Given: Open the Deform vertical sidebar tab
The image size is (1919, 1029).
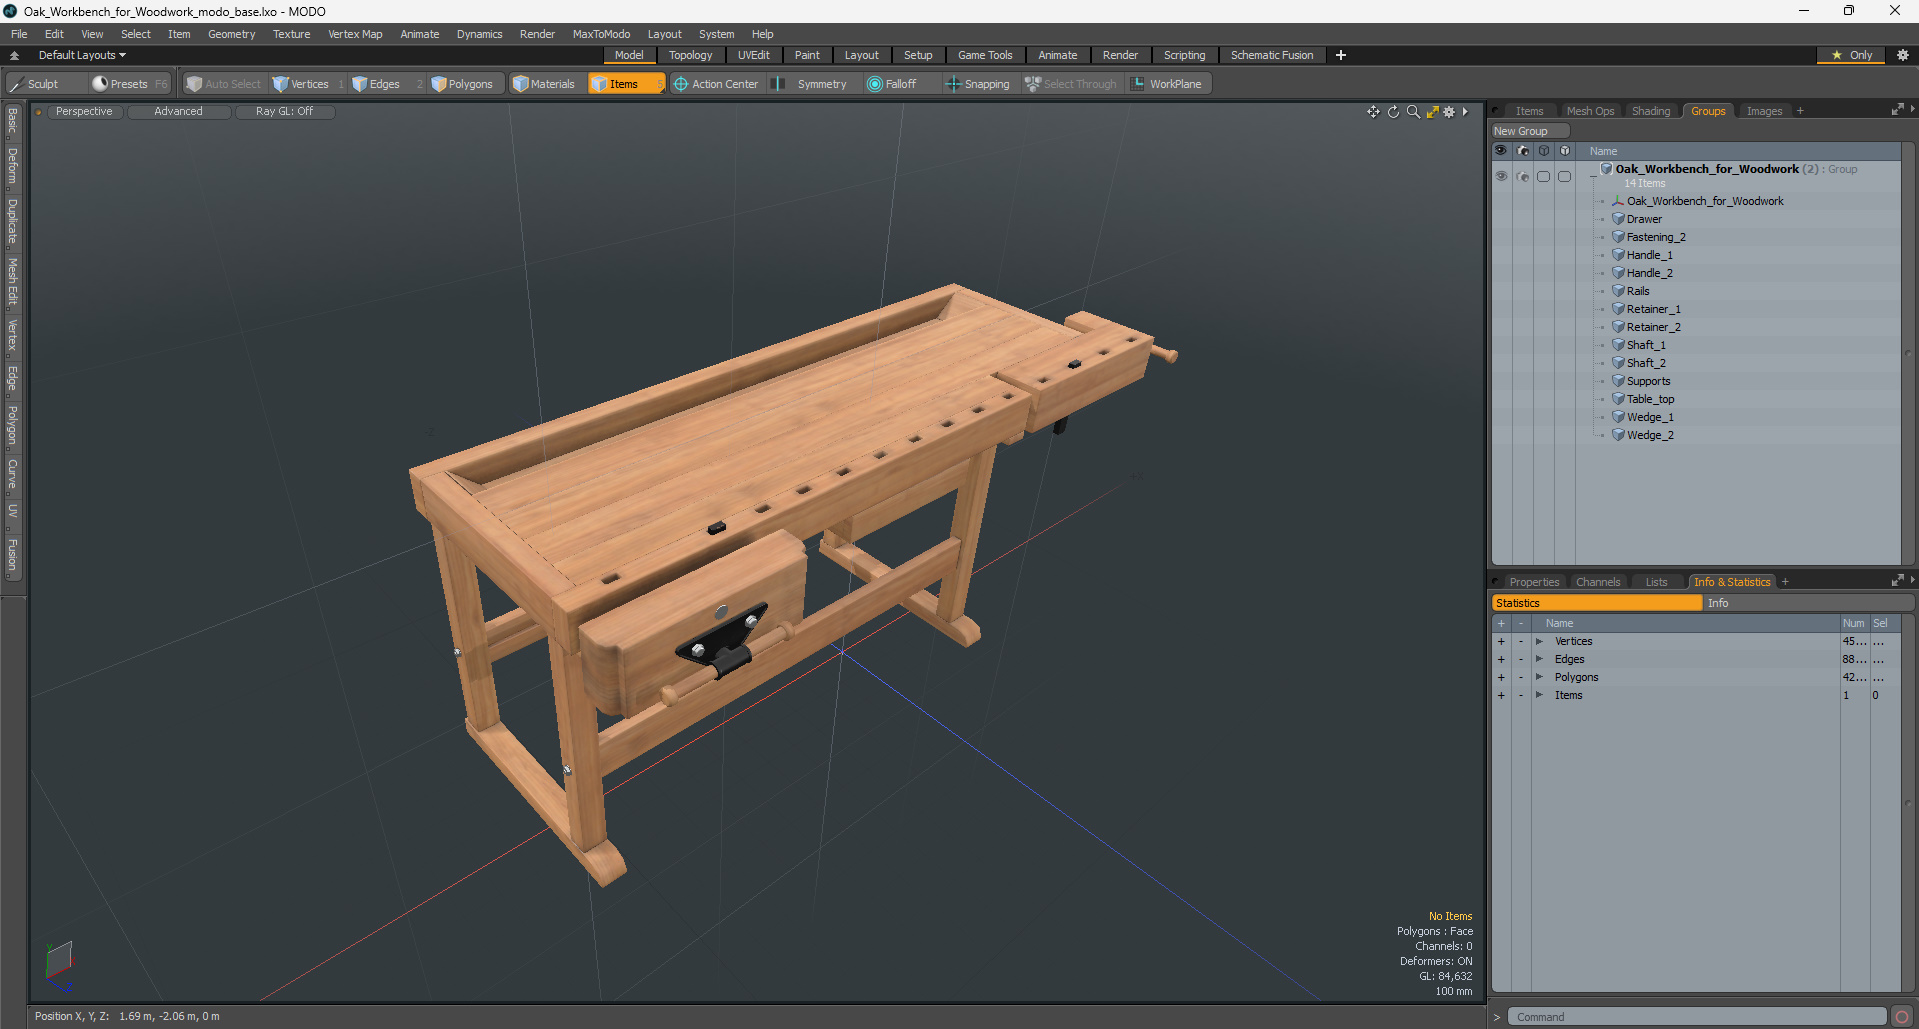Looking at the screenshot, I should point(12,165).
